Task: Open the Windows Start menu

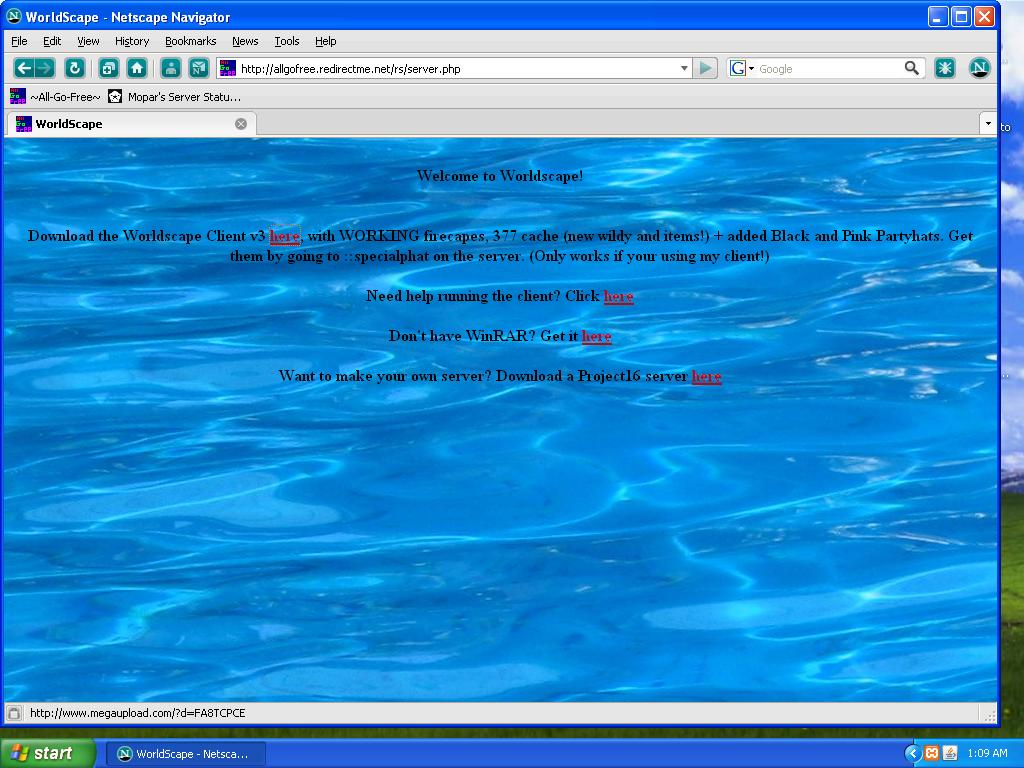Action: tap(48, 753)
